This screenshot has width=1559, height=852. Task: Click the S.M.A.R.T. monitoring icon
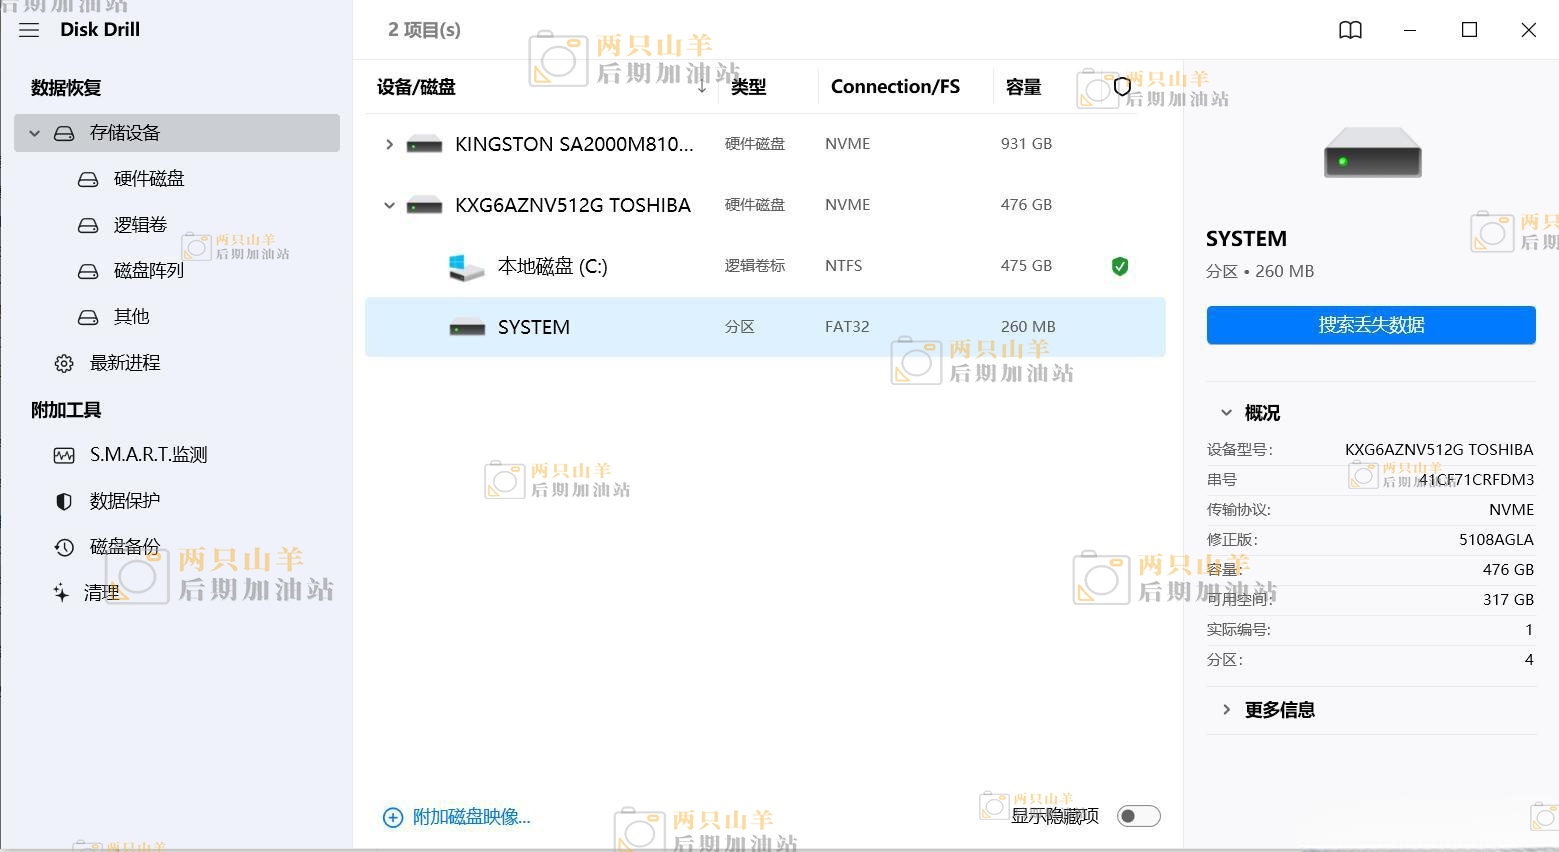pyautogui.click(x=64, y=455)
